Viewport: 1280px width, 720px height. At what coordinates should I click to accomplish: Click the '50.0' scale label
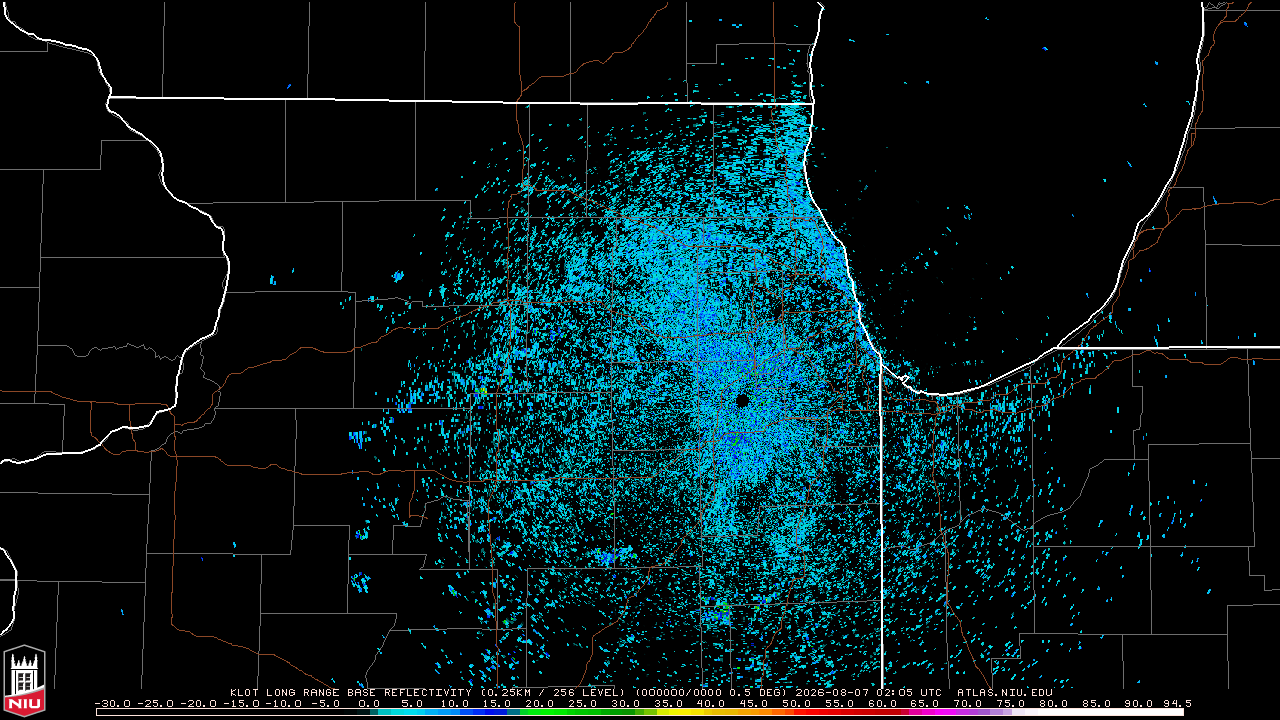pyautogui.click(x=797, y=703)
